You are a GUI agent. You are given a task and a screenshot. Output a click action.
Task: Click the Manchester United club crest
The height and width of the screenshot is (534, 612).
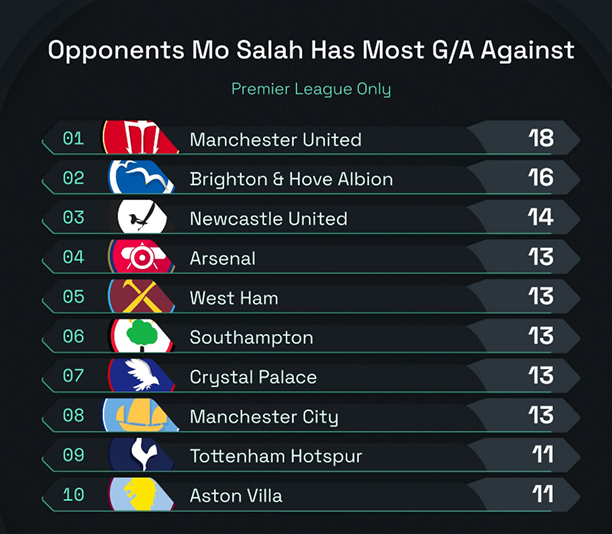coord(142,138)
